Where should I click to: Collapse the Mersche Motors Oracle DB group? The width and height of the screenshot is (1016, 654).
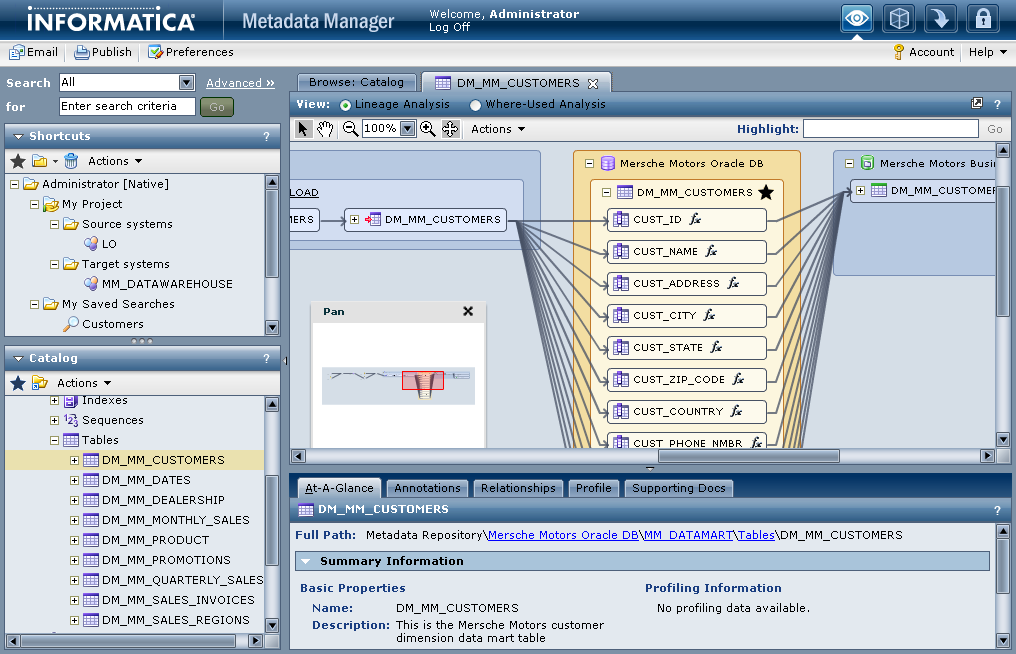click(590, 163)
